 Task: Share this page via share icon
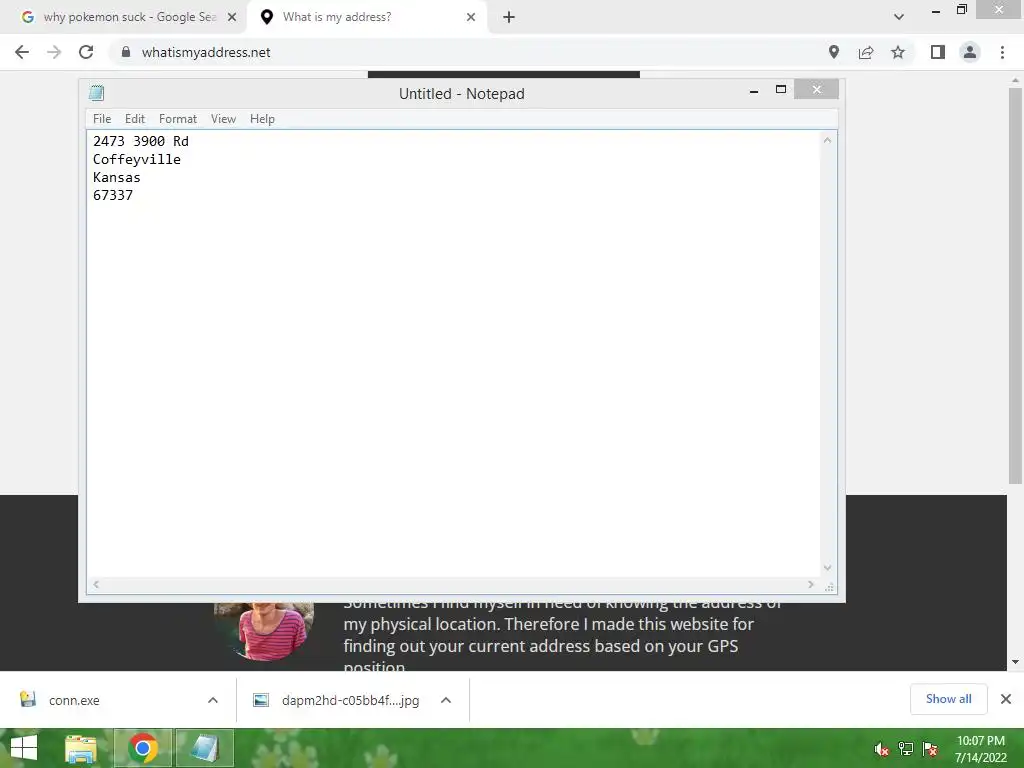pos(866,52)
